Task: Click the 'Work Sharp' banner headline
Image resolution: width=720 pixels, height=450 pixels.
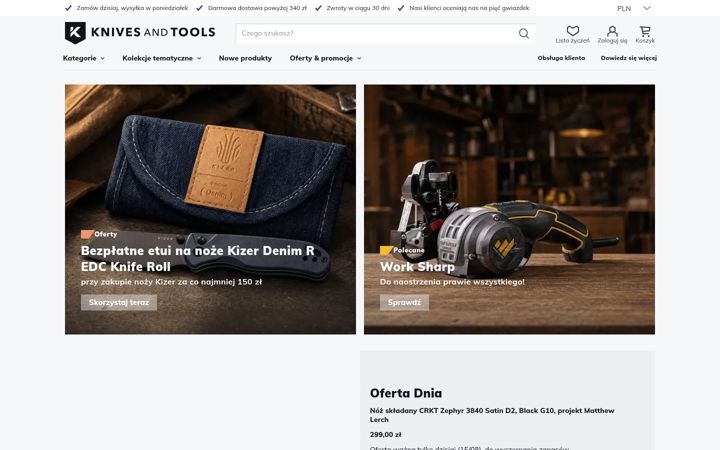Action: (x=417, y=267)
